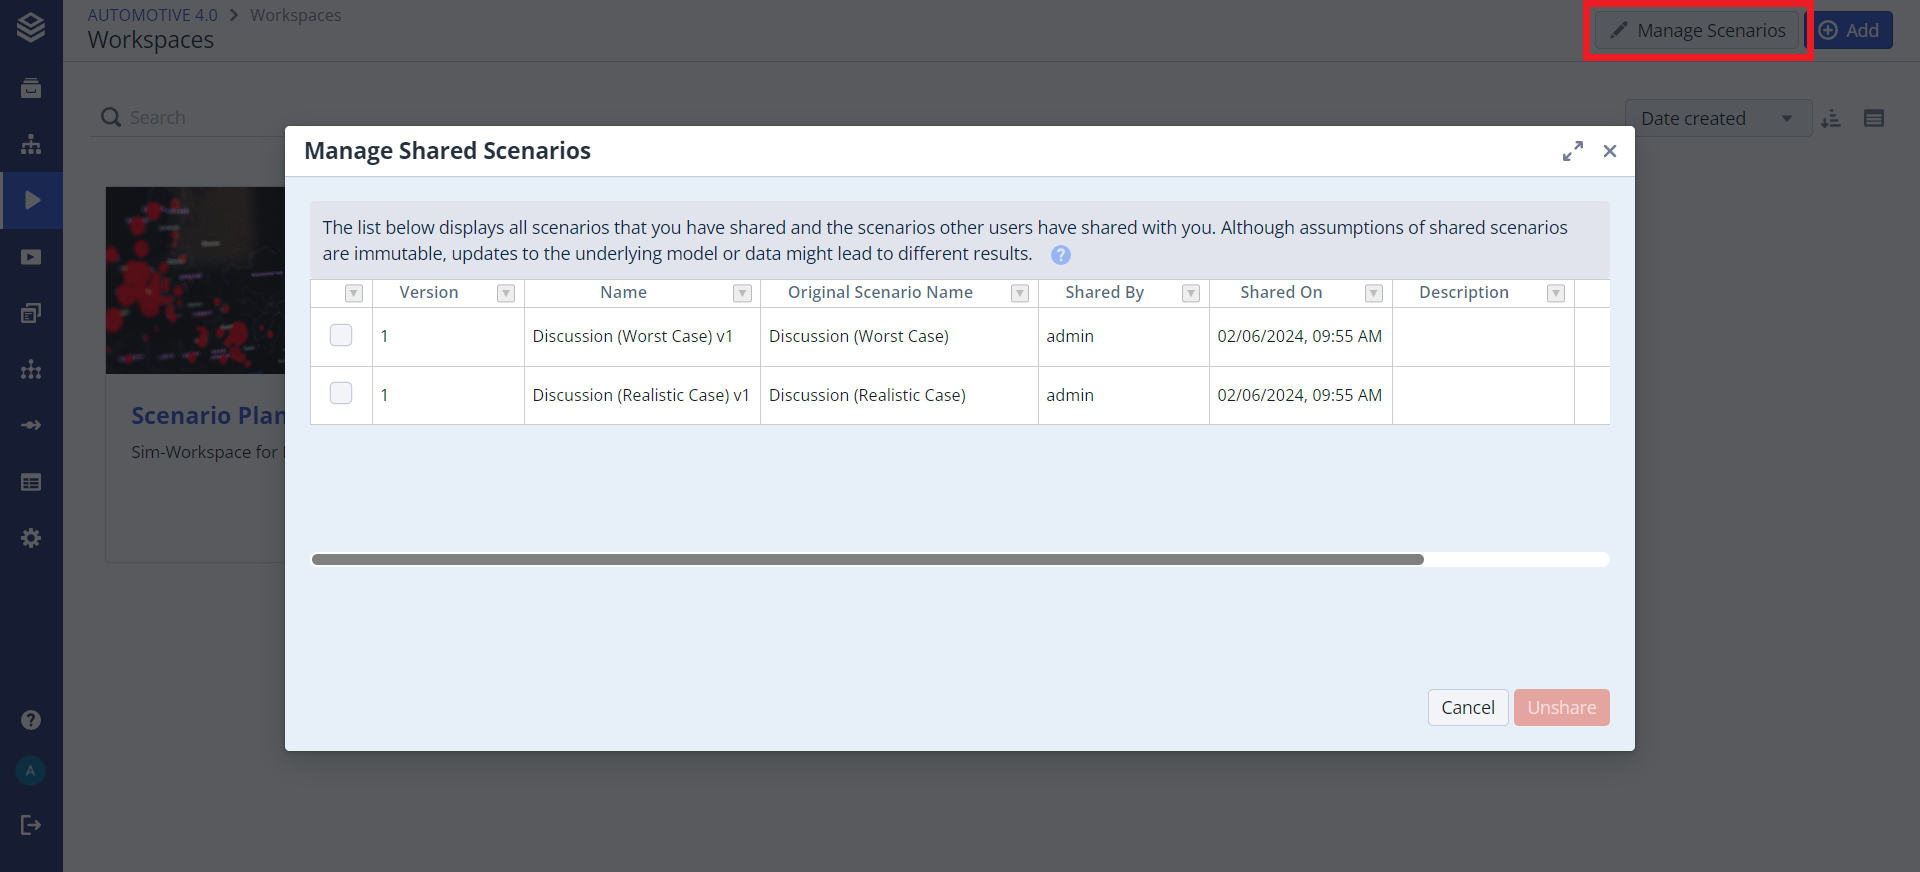Screen dimensions: 1920x872
Task: Click the help question-mark icon in info text
Action: [1061, 255]
